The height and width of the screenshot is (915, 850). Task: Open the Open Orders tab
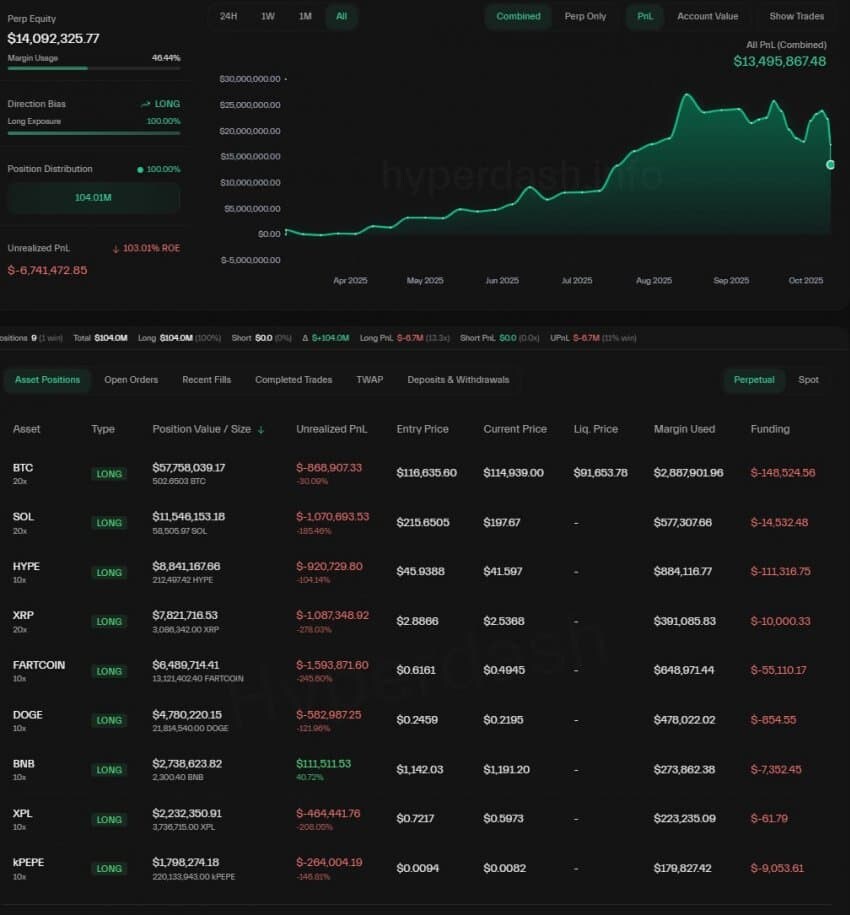[x=131, y=380]
